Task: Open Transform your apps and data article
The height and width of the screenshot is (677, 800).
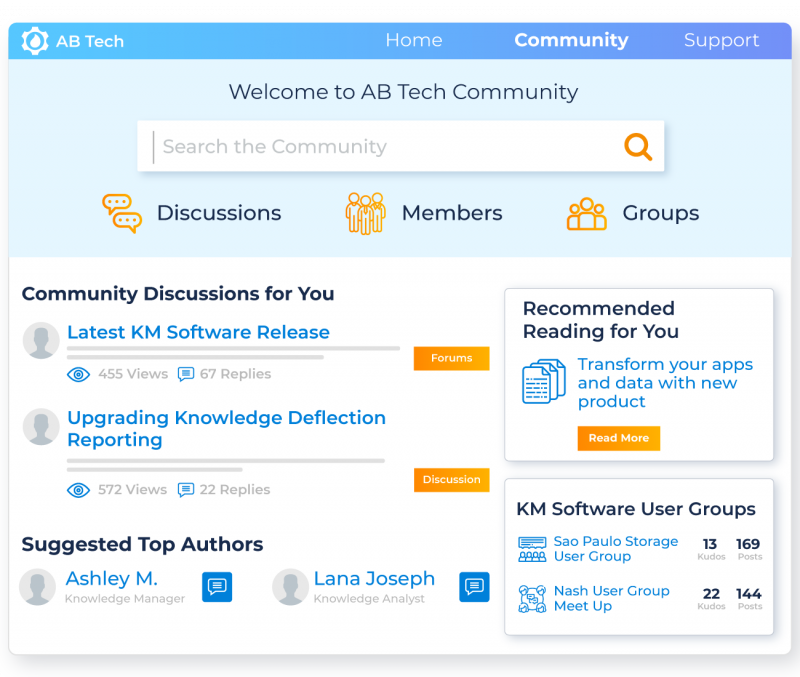Action: click(x=665, y=383)
